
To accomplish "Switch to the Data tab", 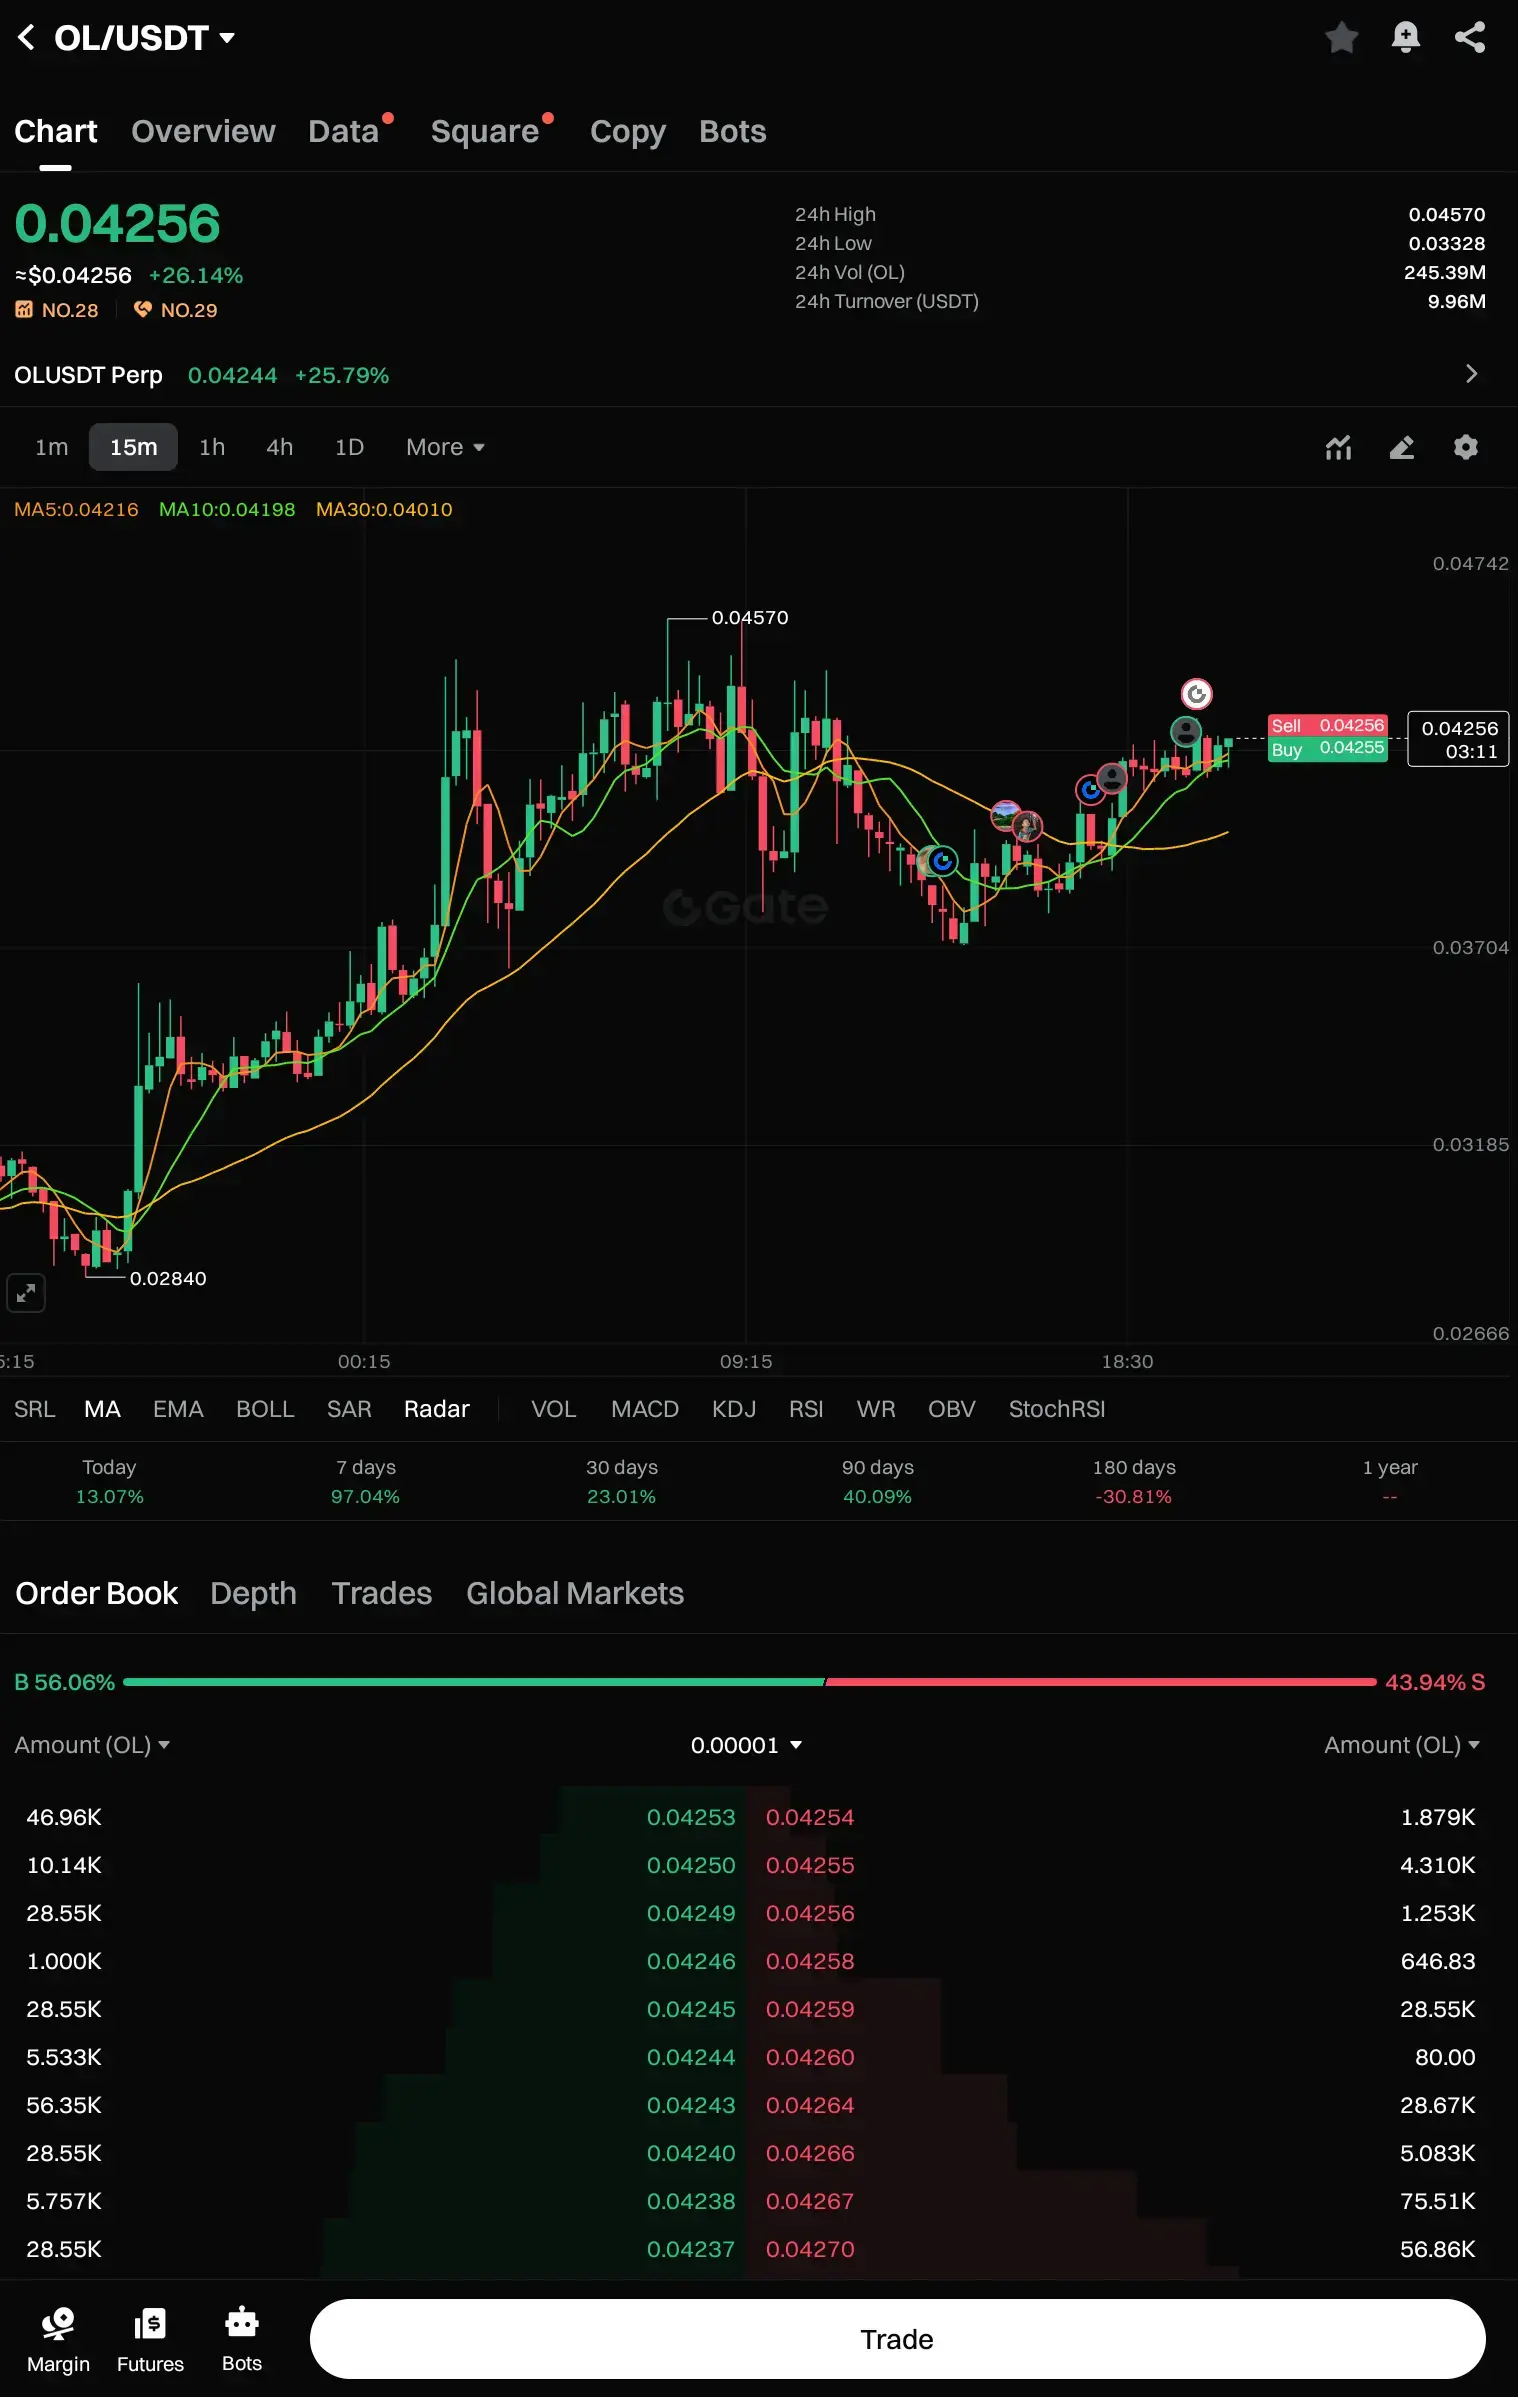I will [x=344, y=131].
